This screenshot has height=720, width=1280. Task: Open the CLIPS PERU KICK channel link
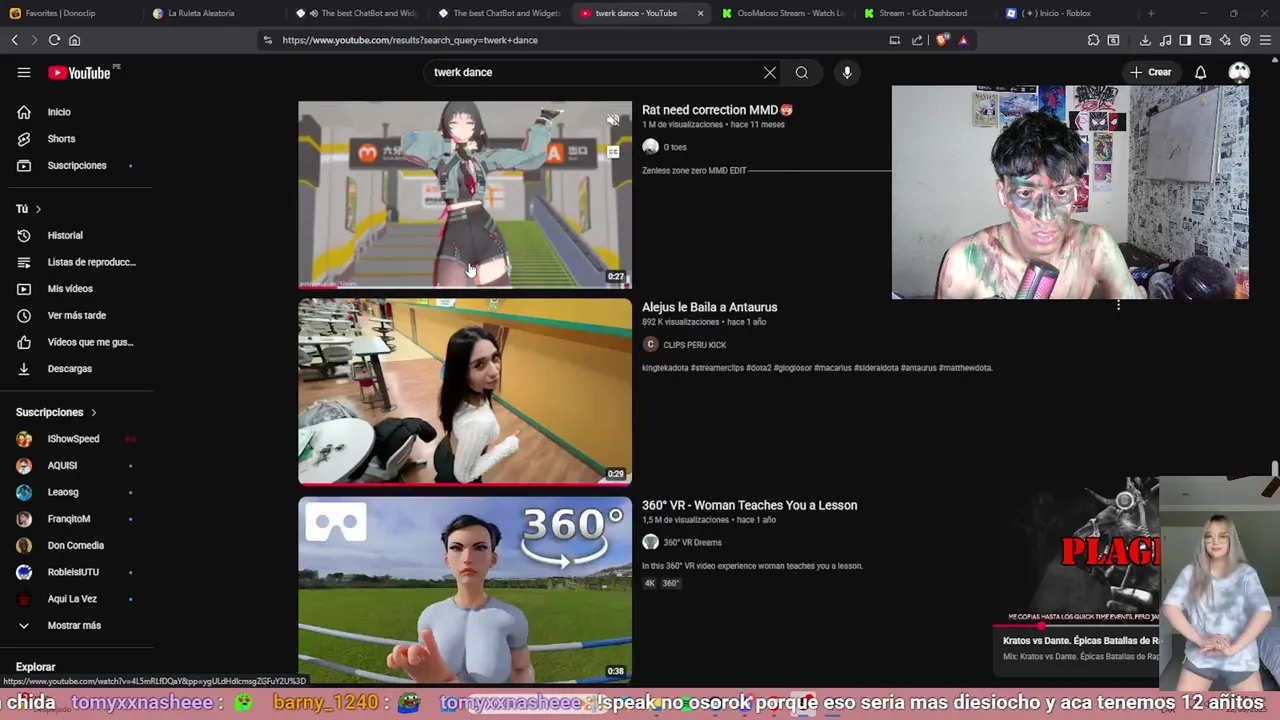(694, 345)
